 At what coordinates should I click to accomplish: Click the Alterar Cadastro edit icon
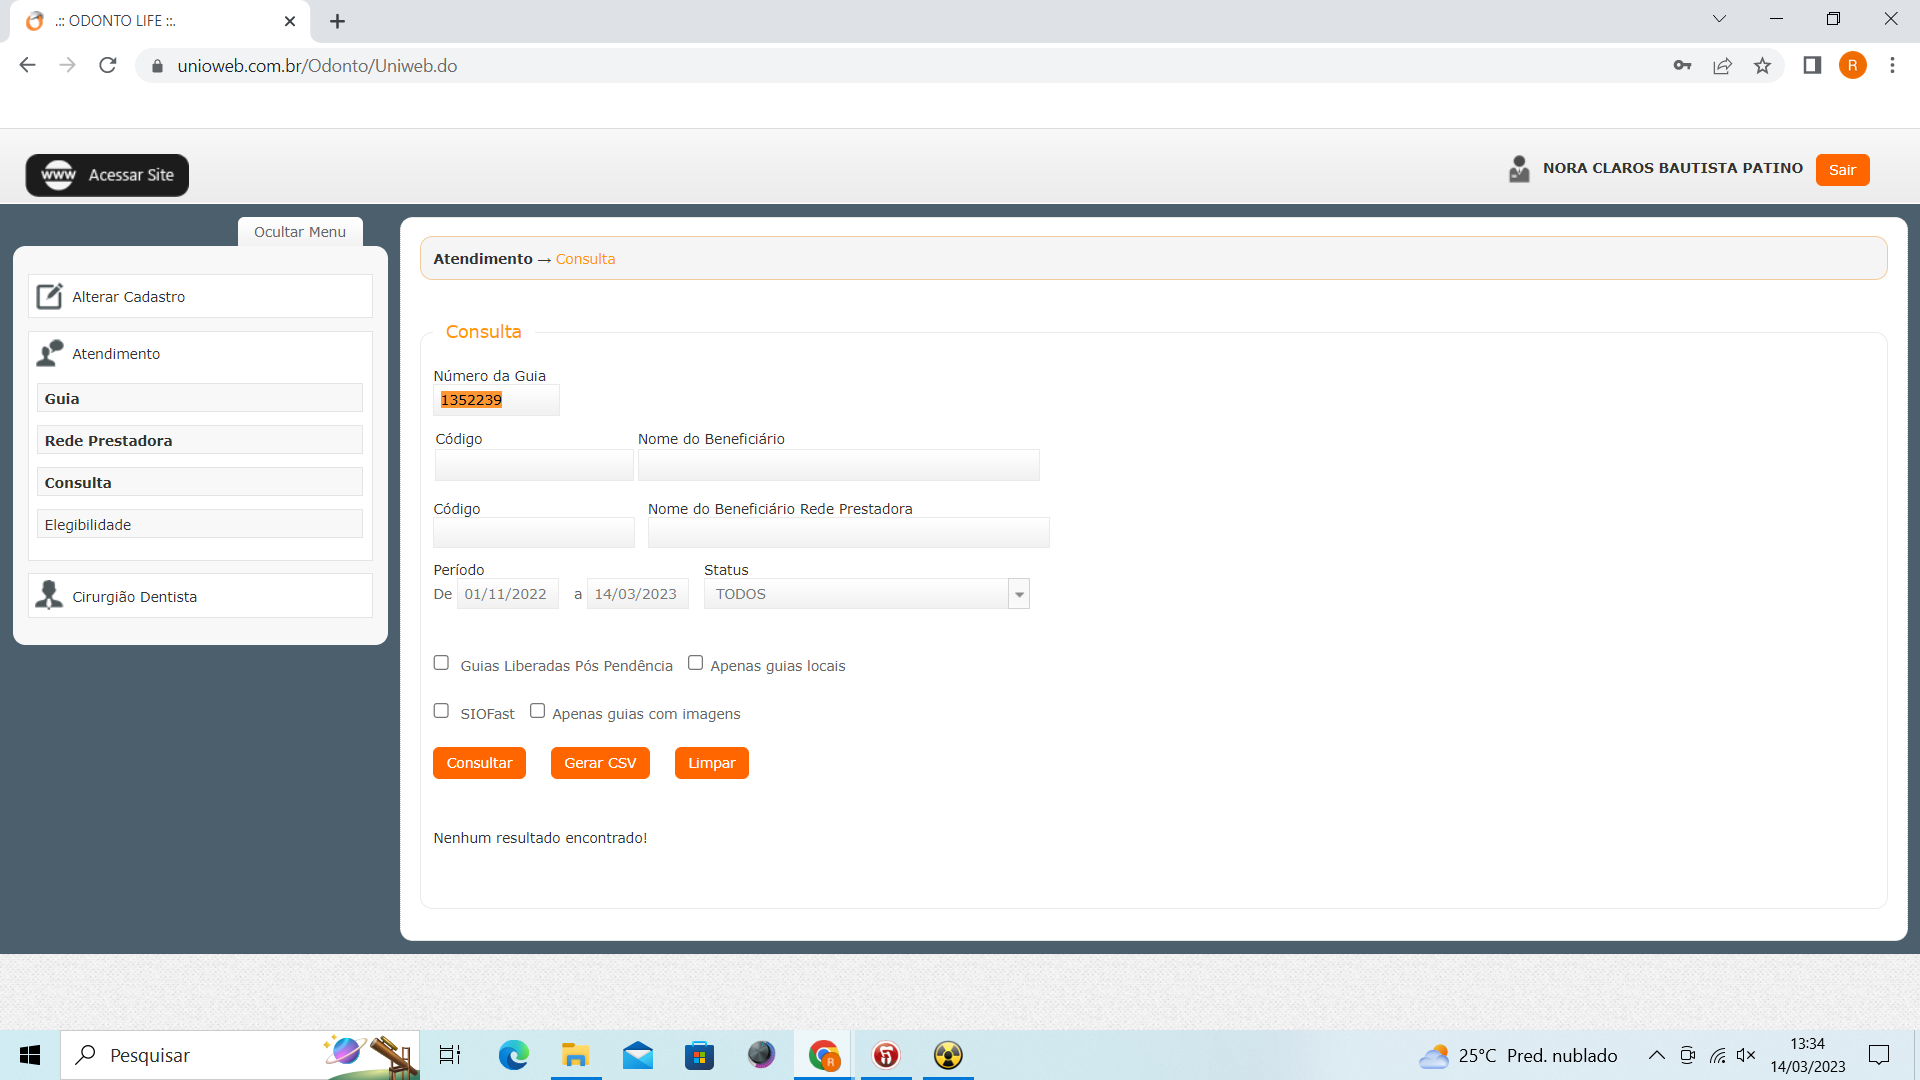tap(49, 297)
